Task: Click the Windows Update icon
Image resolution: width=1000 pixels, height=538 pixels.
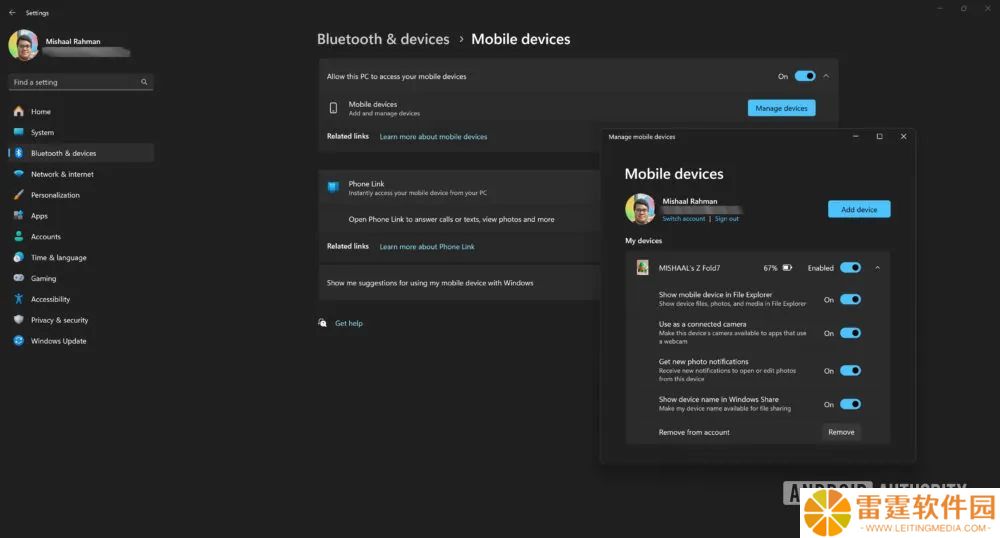Action: click(x=18, y=340)
